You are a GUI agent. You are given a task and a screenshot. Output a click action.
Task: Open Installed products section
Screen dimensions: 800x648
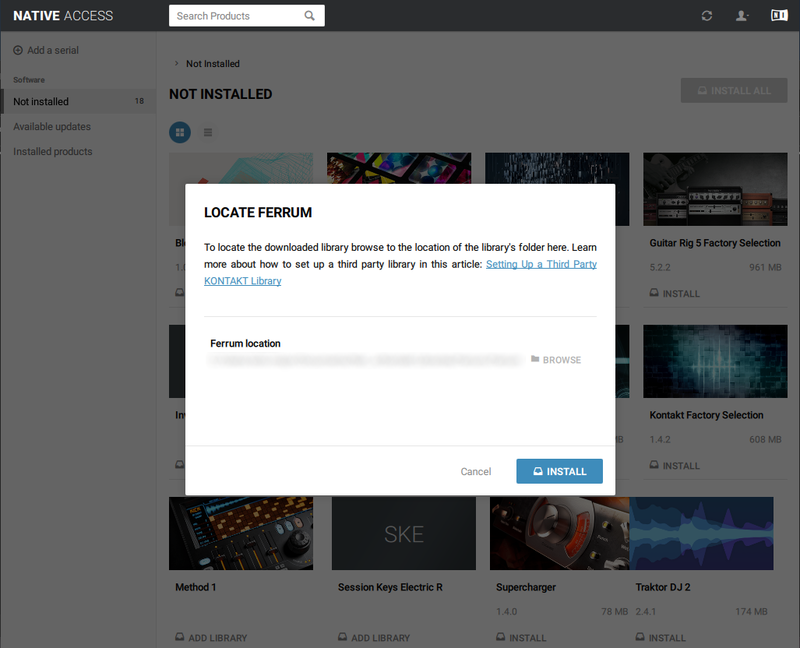53,152
